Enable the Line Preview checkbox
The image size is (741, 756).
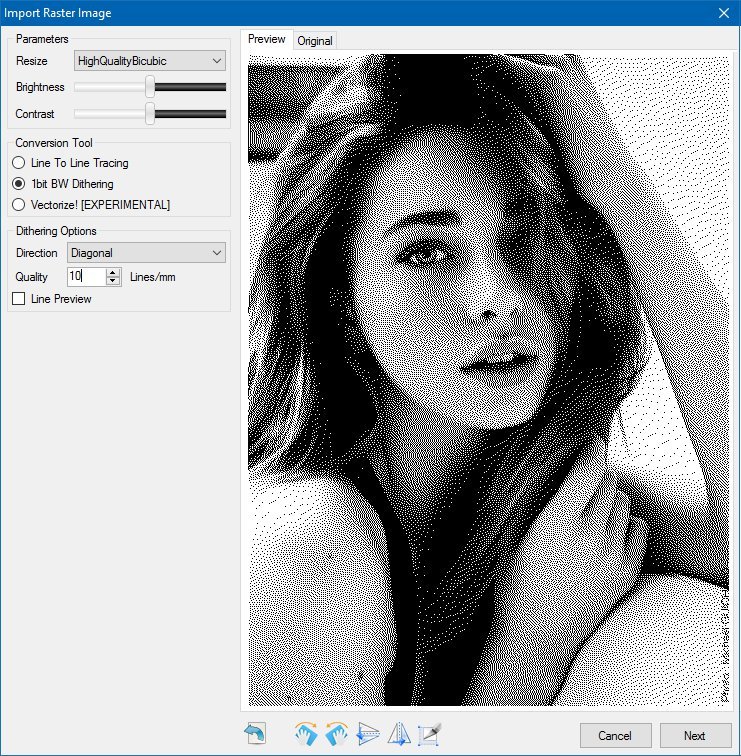tap(19, 299)
